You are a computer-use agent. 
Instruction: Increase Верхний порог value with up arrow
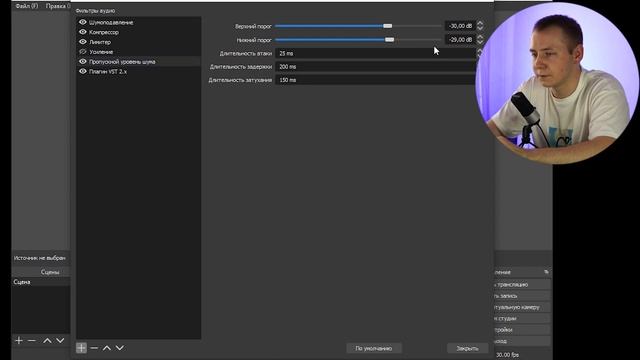point(480,23)
